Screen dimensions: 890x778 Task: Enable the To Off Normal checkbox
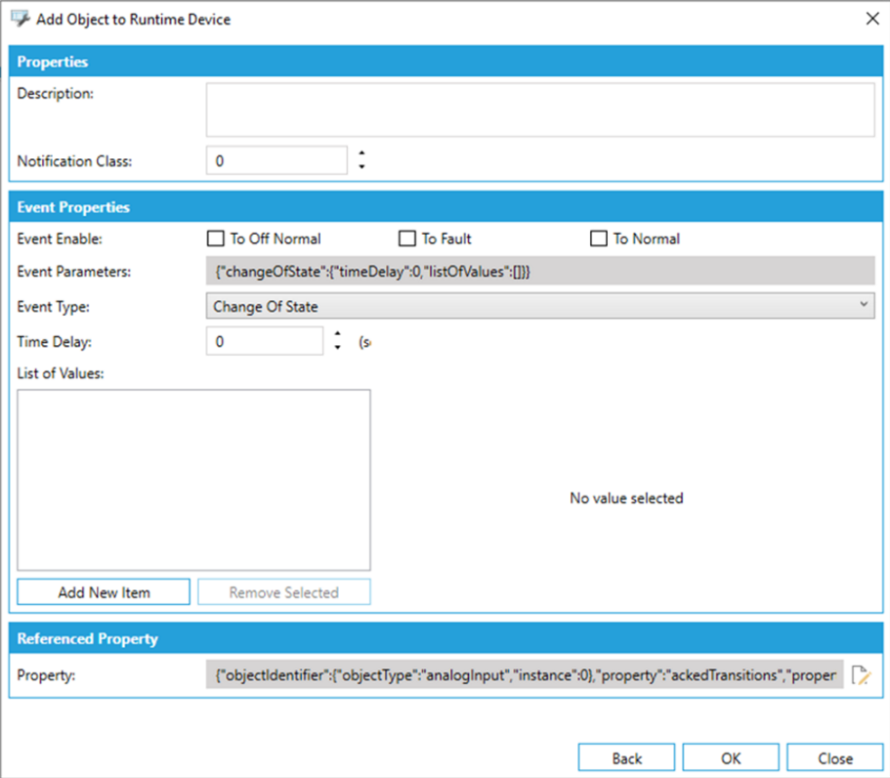(x=214, y=239)
